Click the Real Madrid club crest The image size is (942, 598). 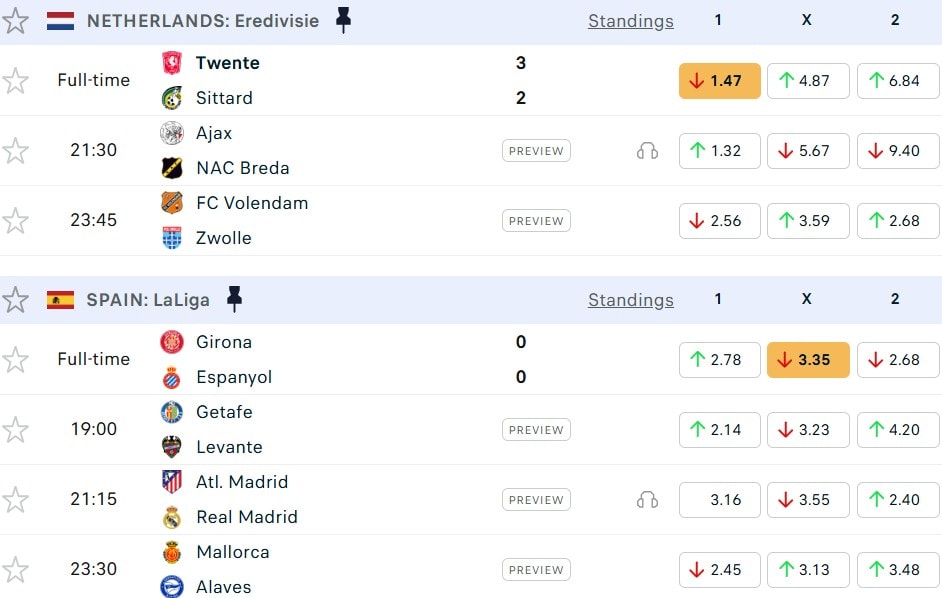(x=172, y=517)
